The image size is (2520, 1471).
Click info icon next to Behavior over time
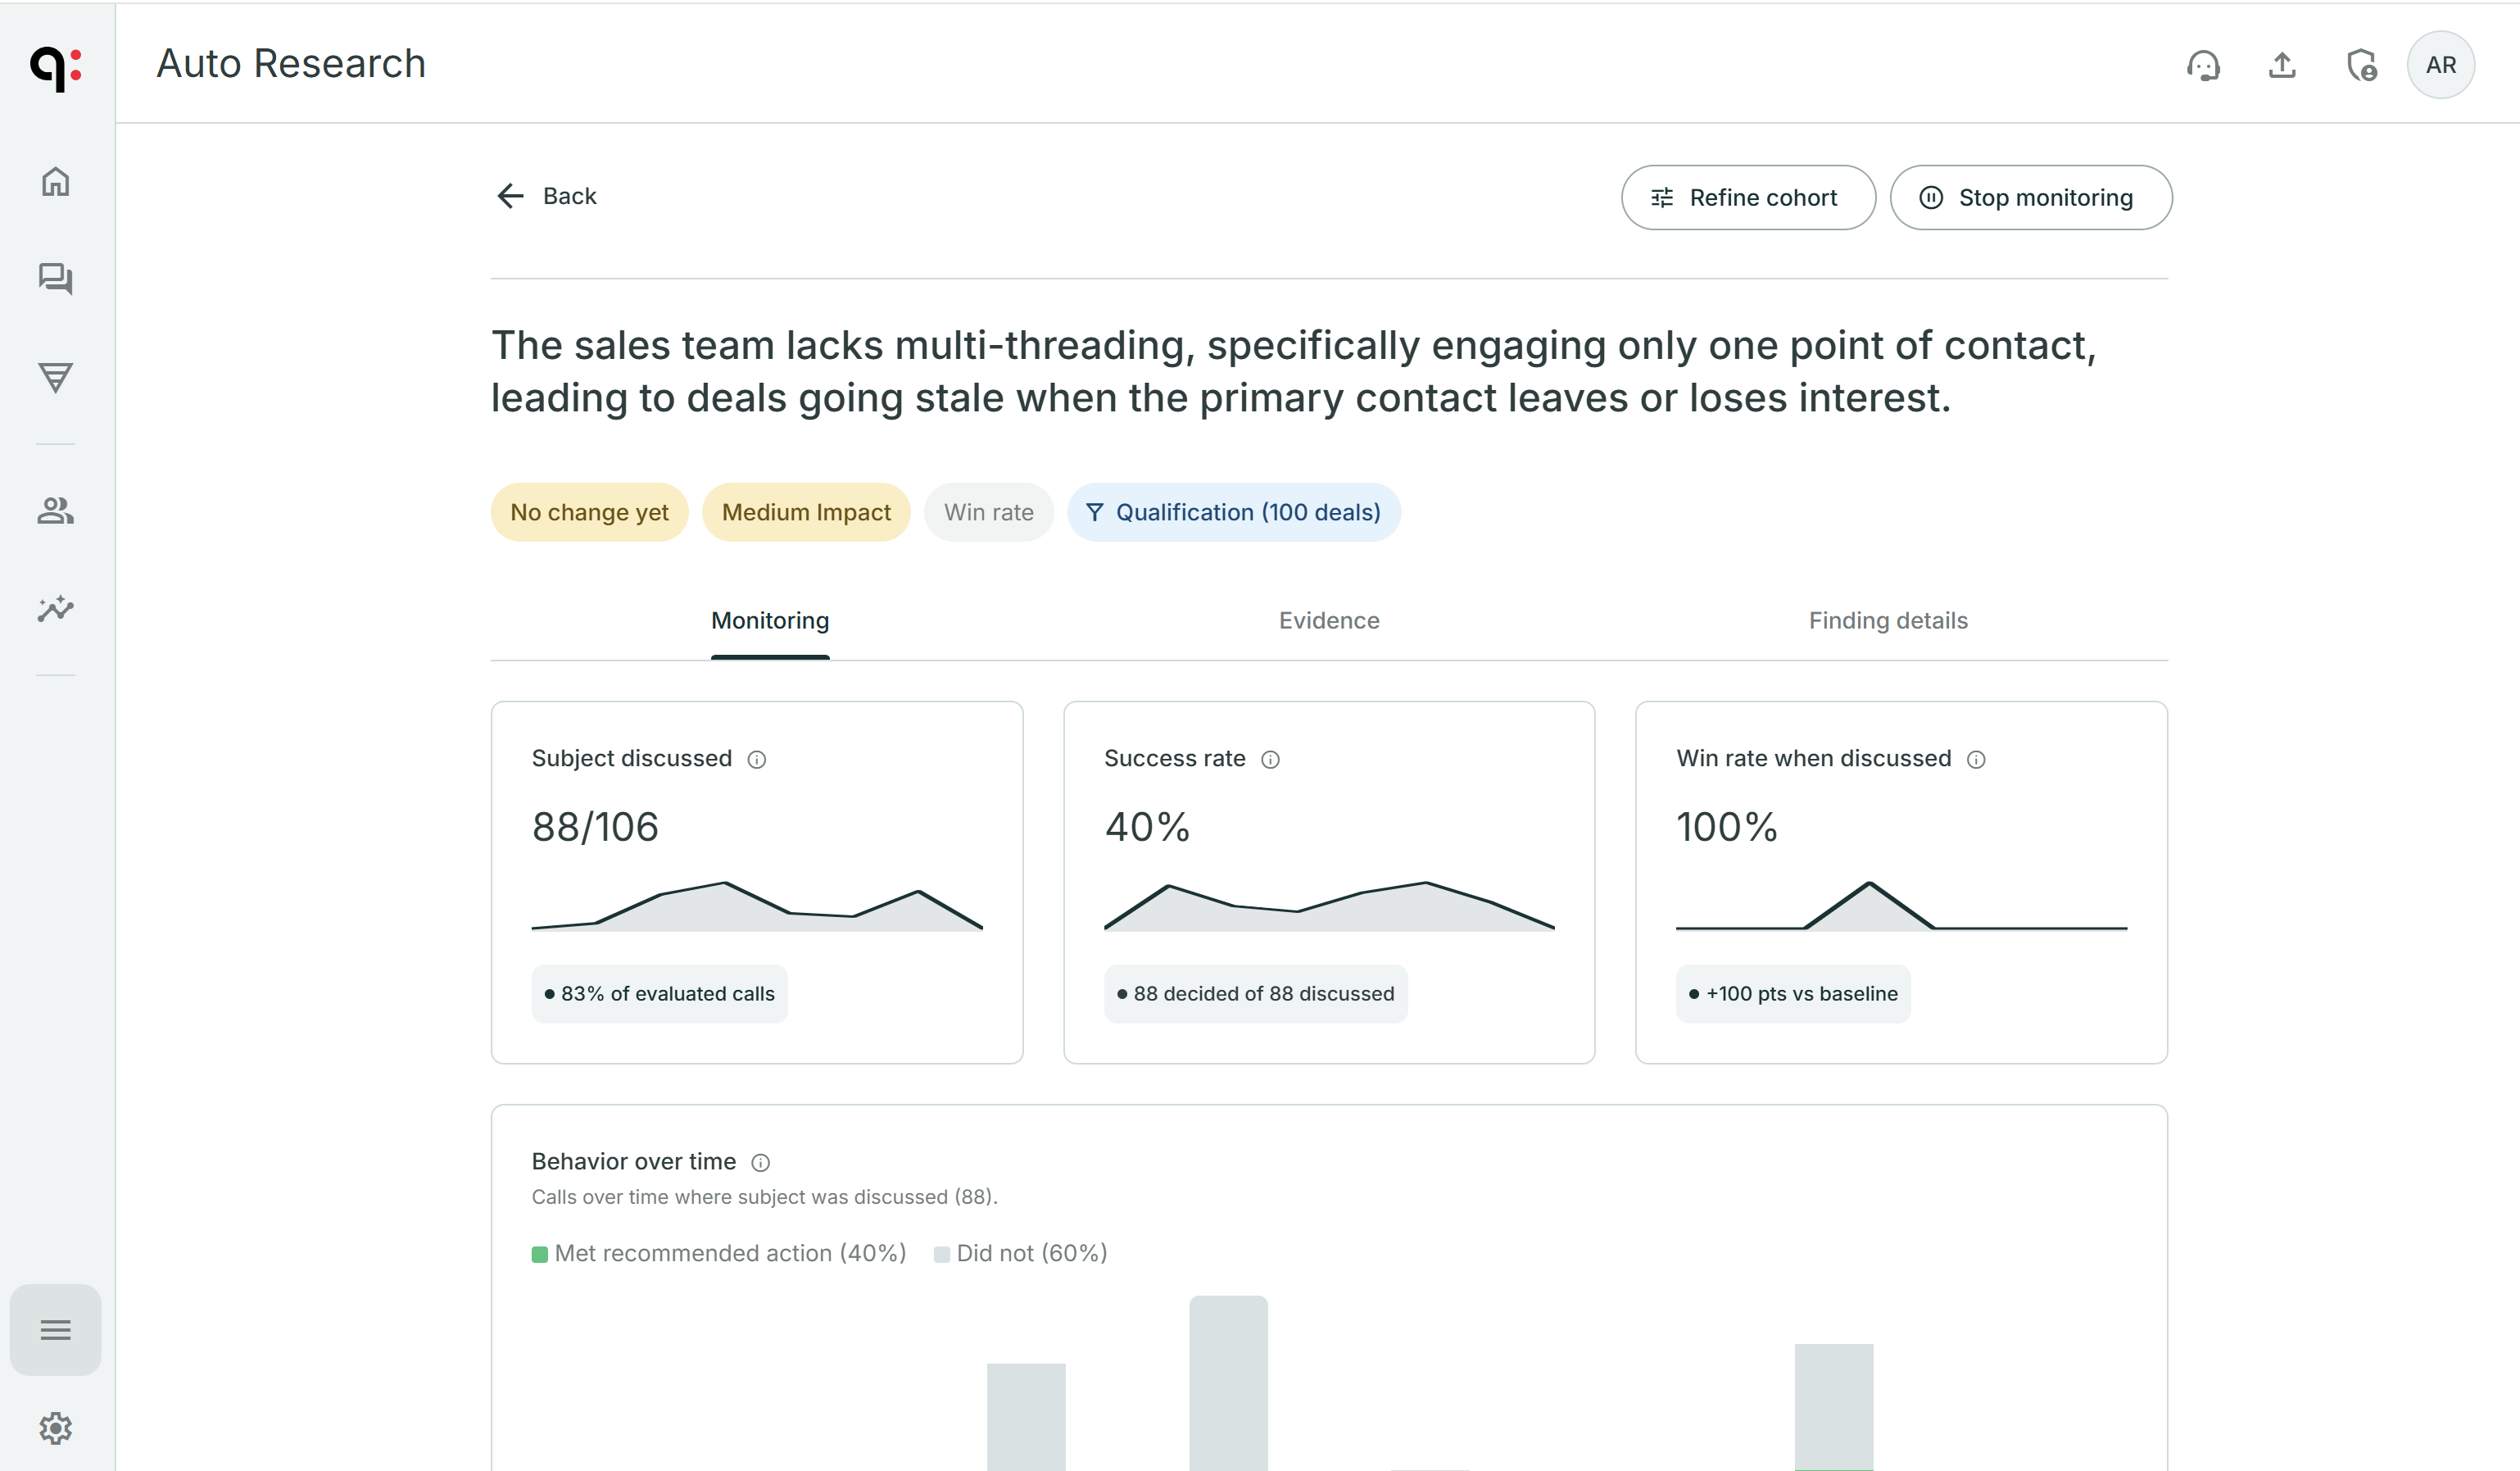coord(761,1163)
